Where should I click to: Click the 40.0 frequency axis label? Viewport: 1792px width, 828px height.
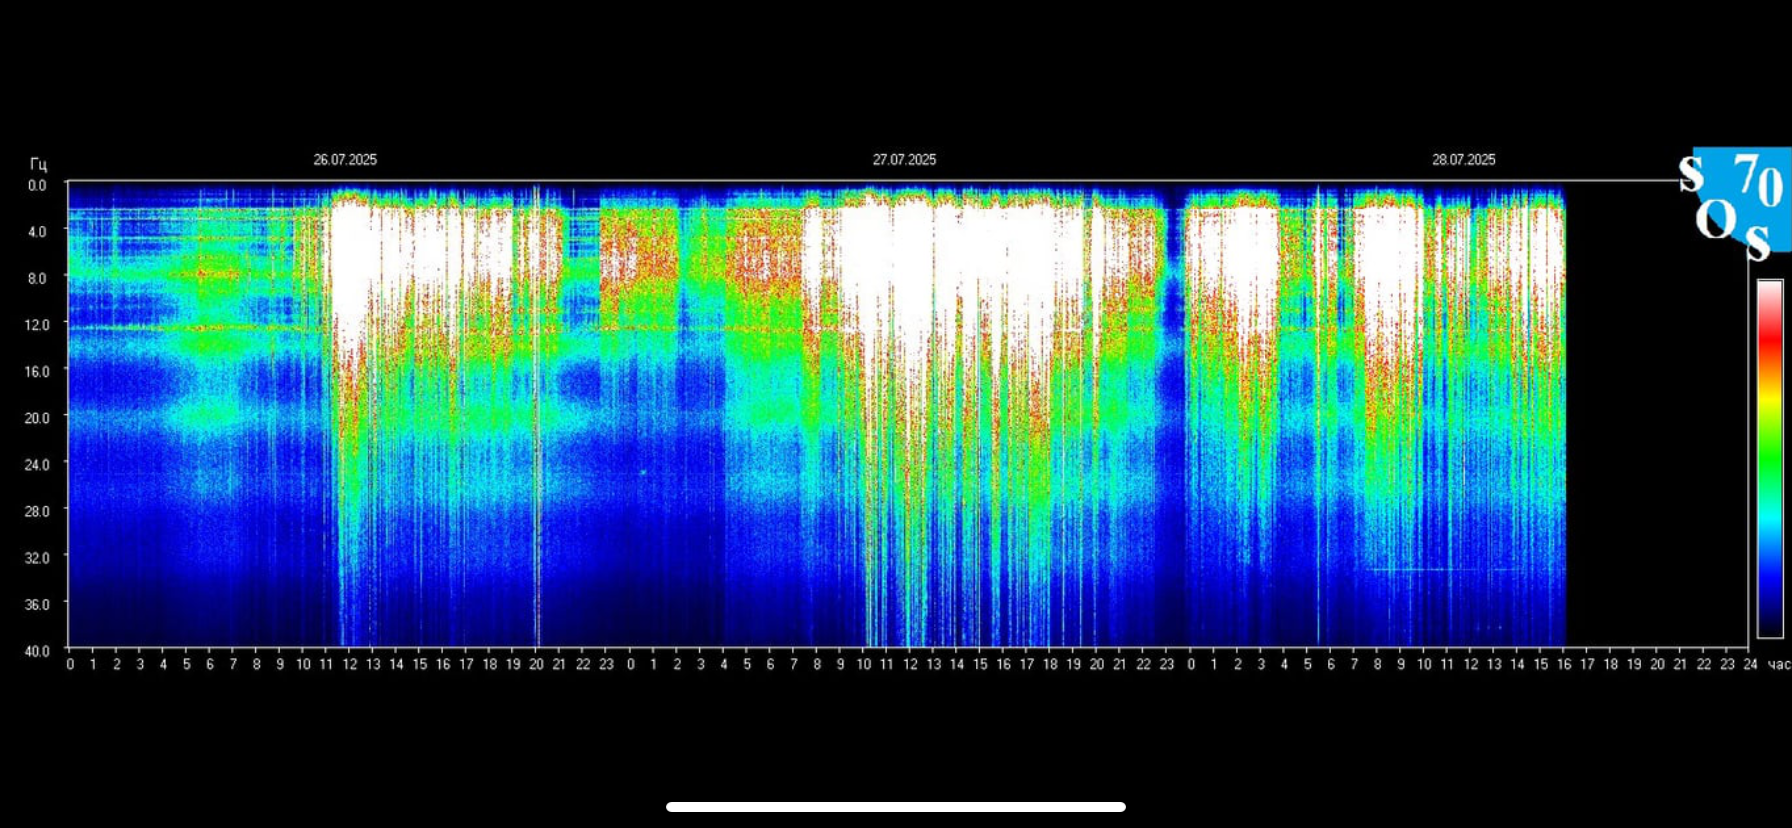coord(37,651)
